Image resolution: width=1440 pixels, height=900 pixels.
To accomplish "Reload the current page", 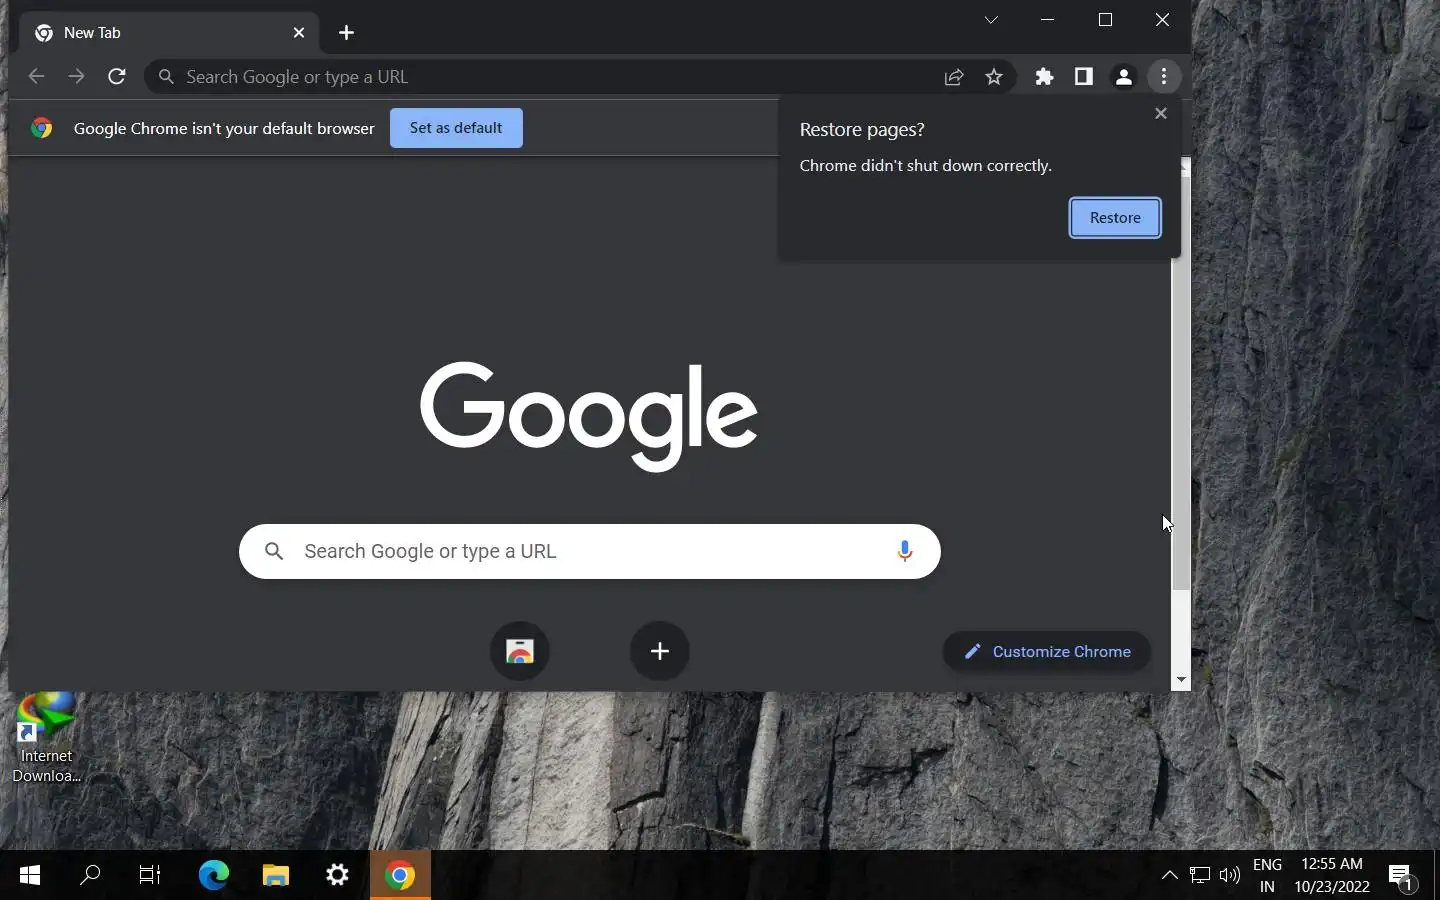I will [x=117, y=77].
